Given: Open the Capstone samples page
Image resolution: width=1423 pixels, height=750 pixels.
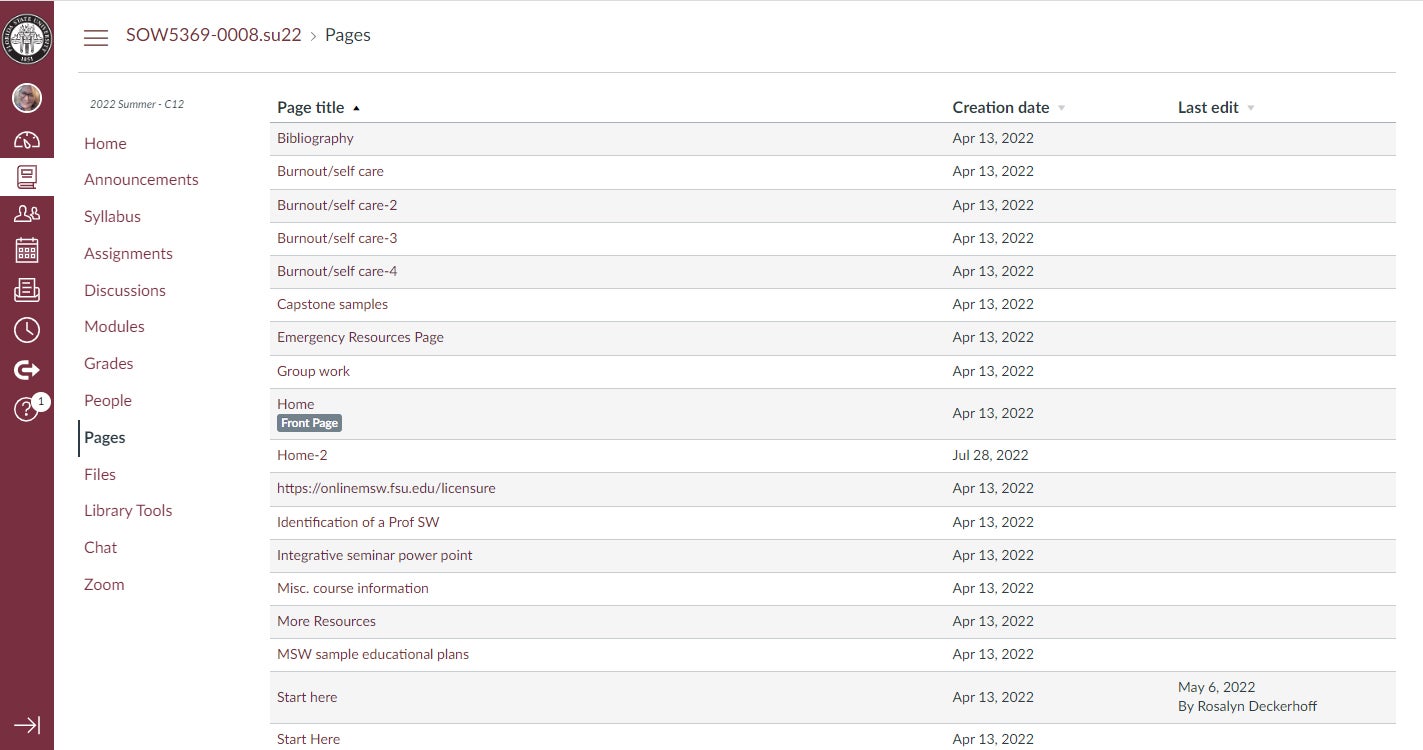Looking at the screenshot, I should click(332, 305).
